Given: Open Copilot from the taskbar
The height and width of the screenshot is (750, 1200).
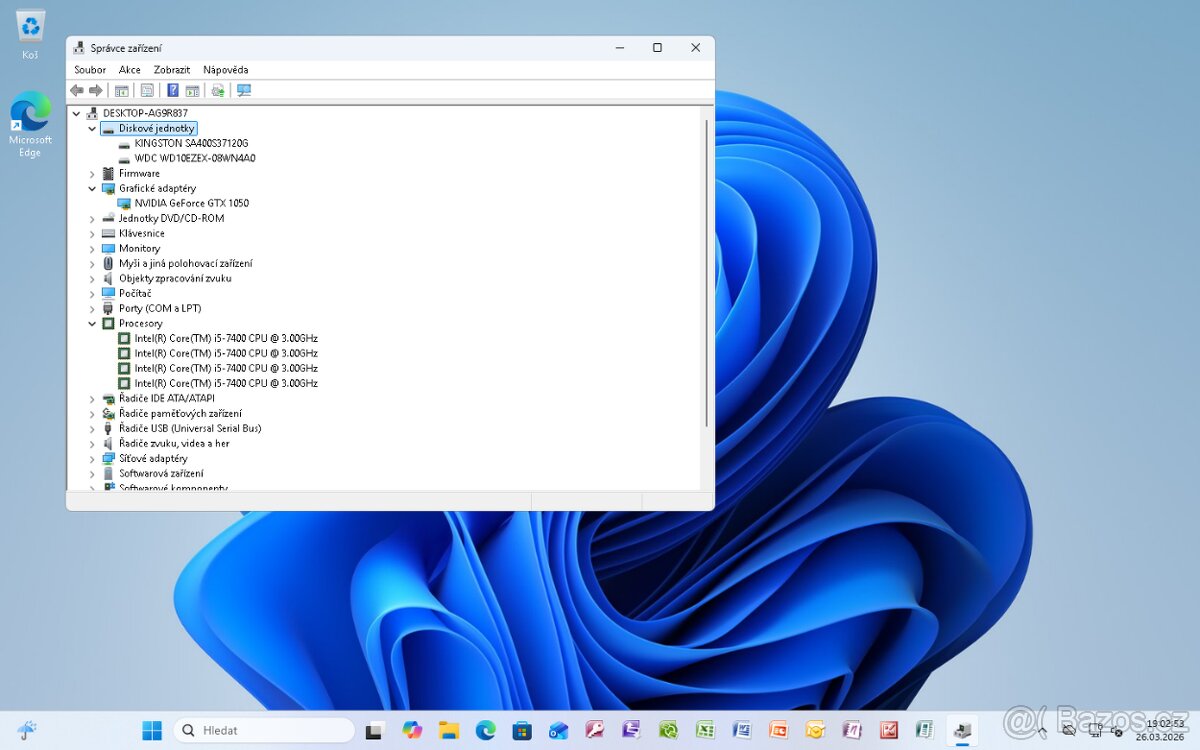Looking at the screenshot, I should pyautogui.click(x=412, y=730).
